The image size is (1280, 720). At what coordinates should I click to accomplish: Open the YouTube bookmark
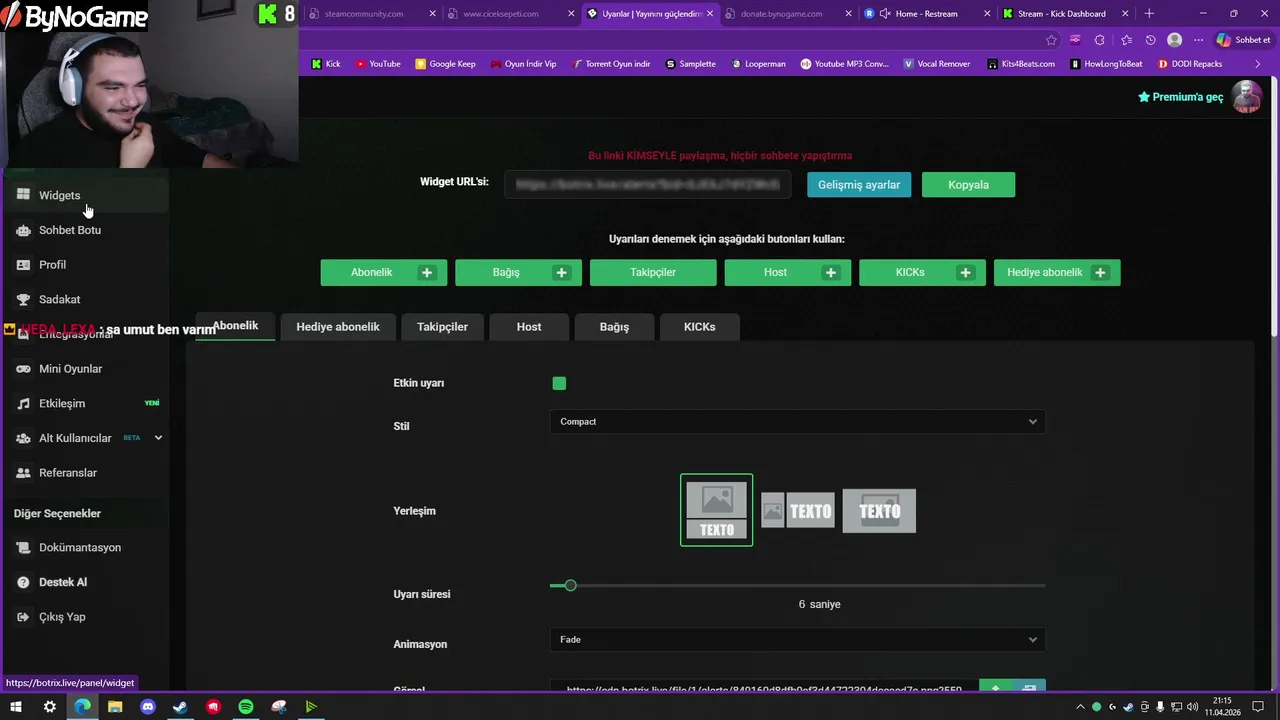coord(378,64)
